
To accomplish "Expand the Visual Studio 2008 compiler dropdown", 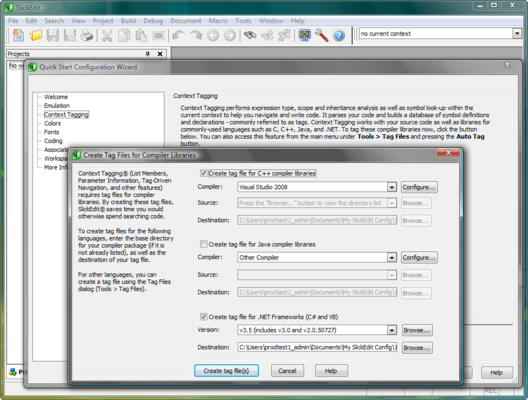I will coord(391,187).
